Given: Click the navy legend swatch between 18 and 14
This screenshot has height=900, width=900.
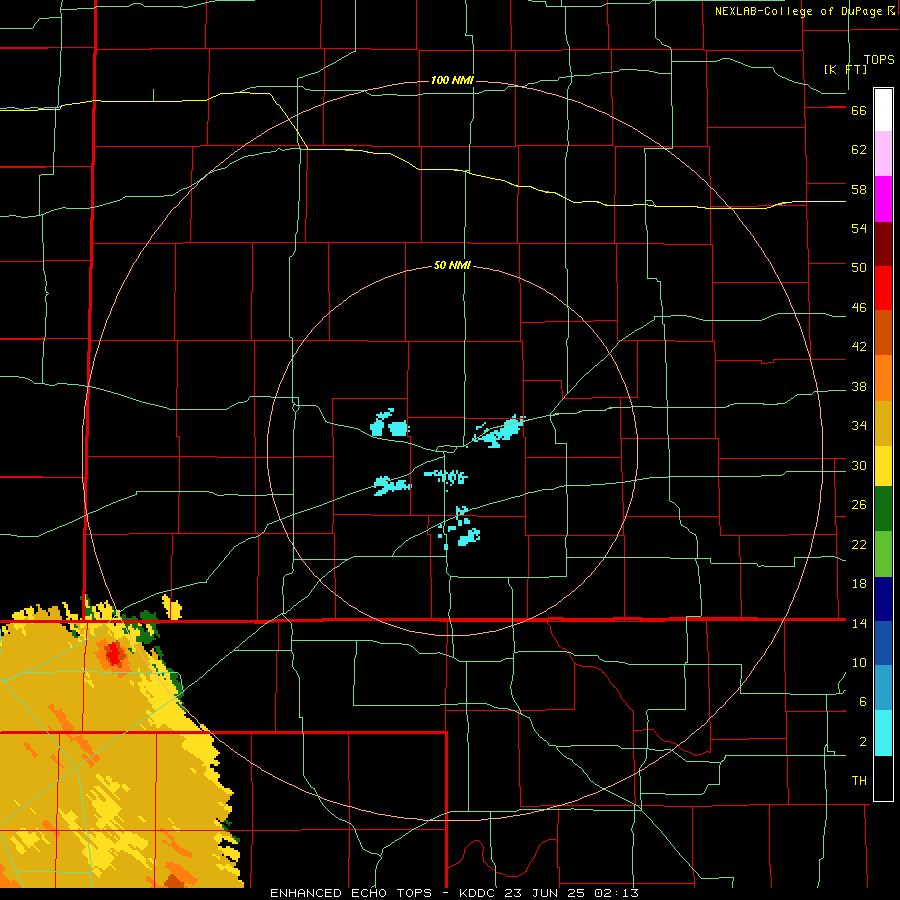Looking at the screenshot, I should coord(883,599).
